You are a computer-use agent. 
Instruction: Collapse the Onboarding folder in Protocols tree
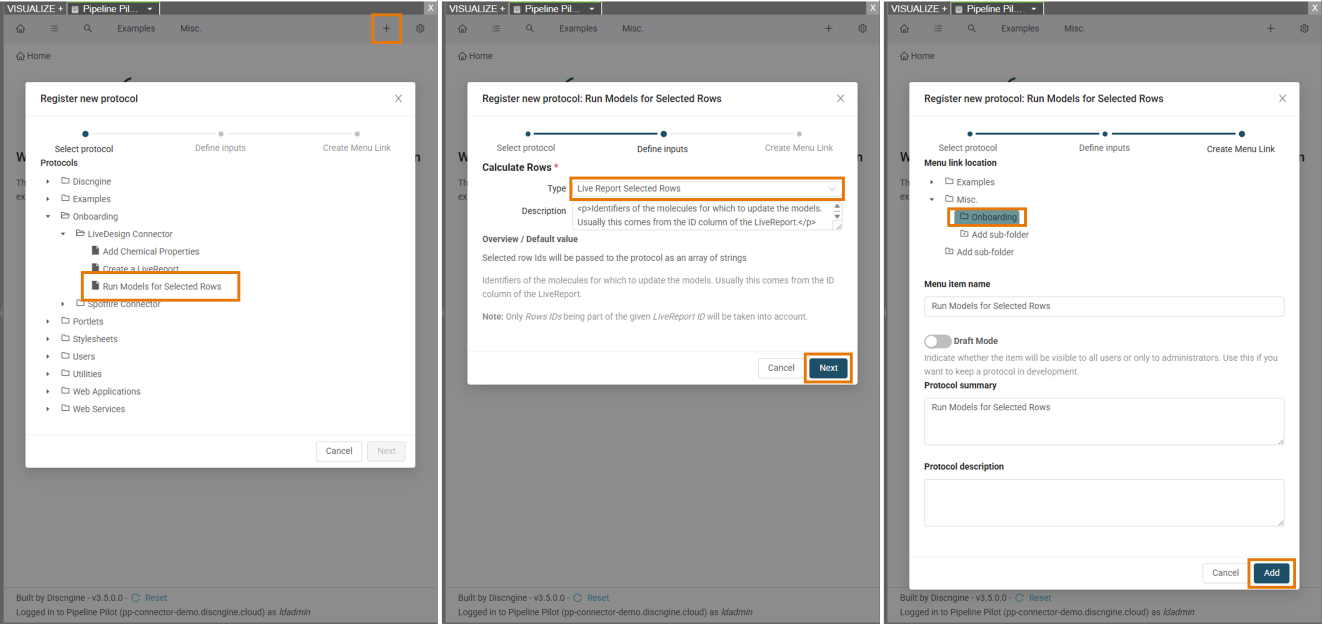tap(47, 216)
